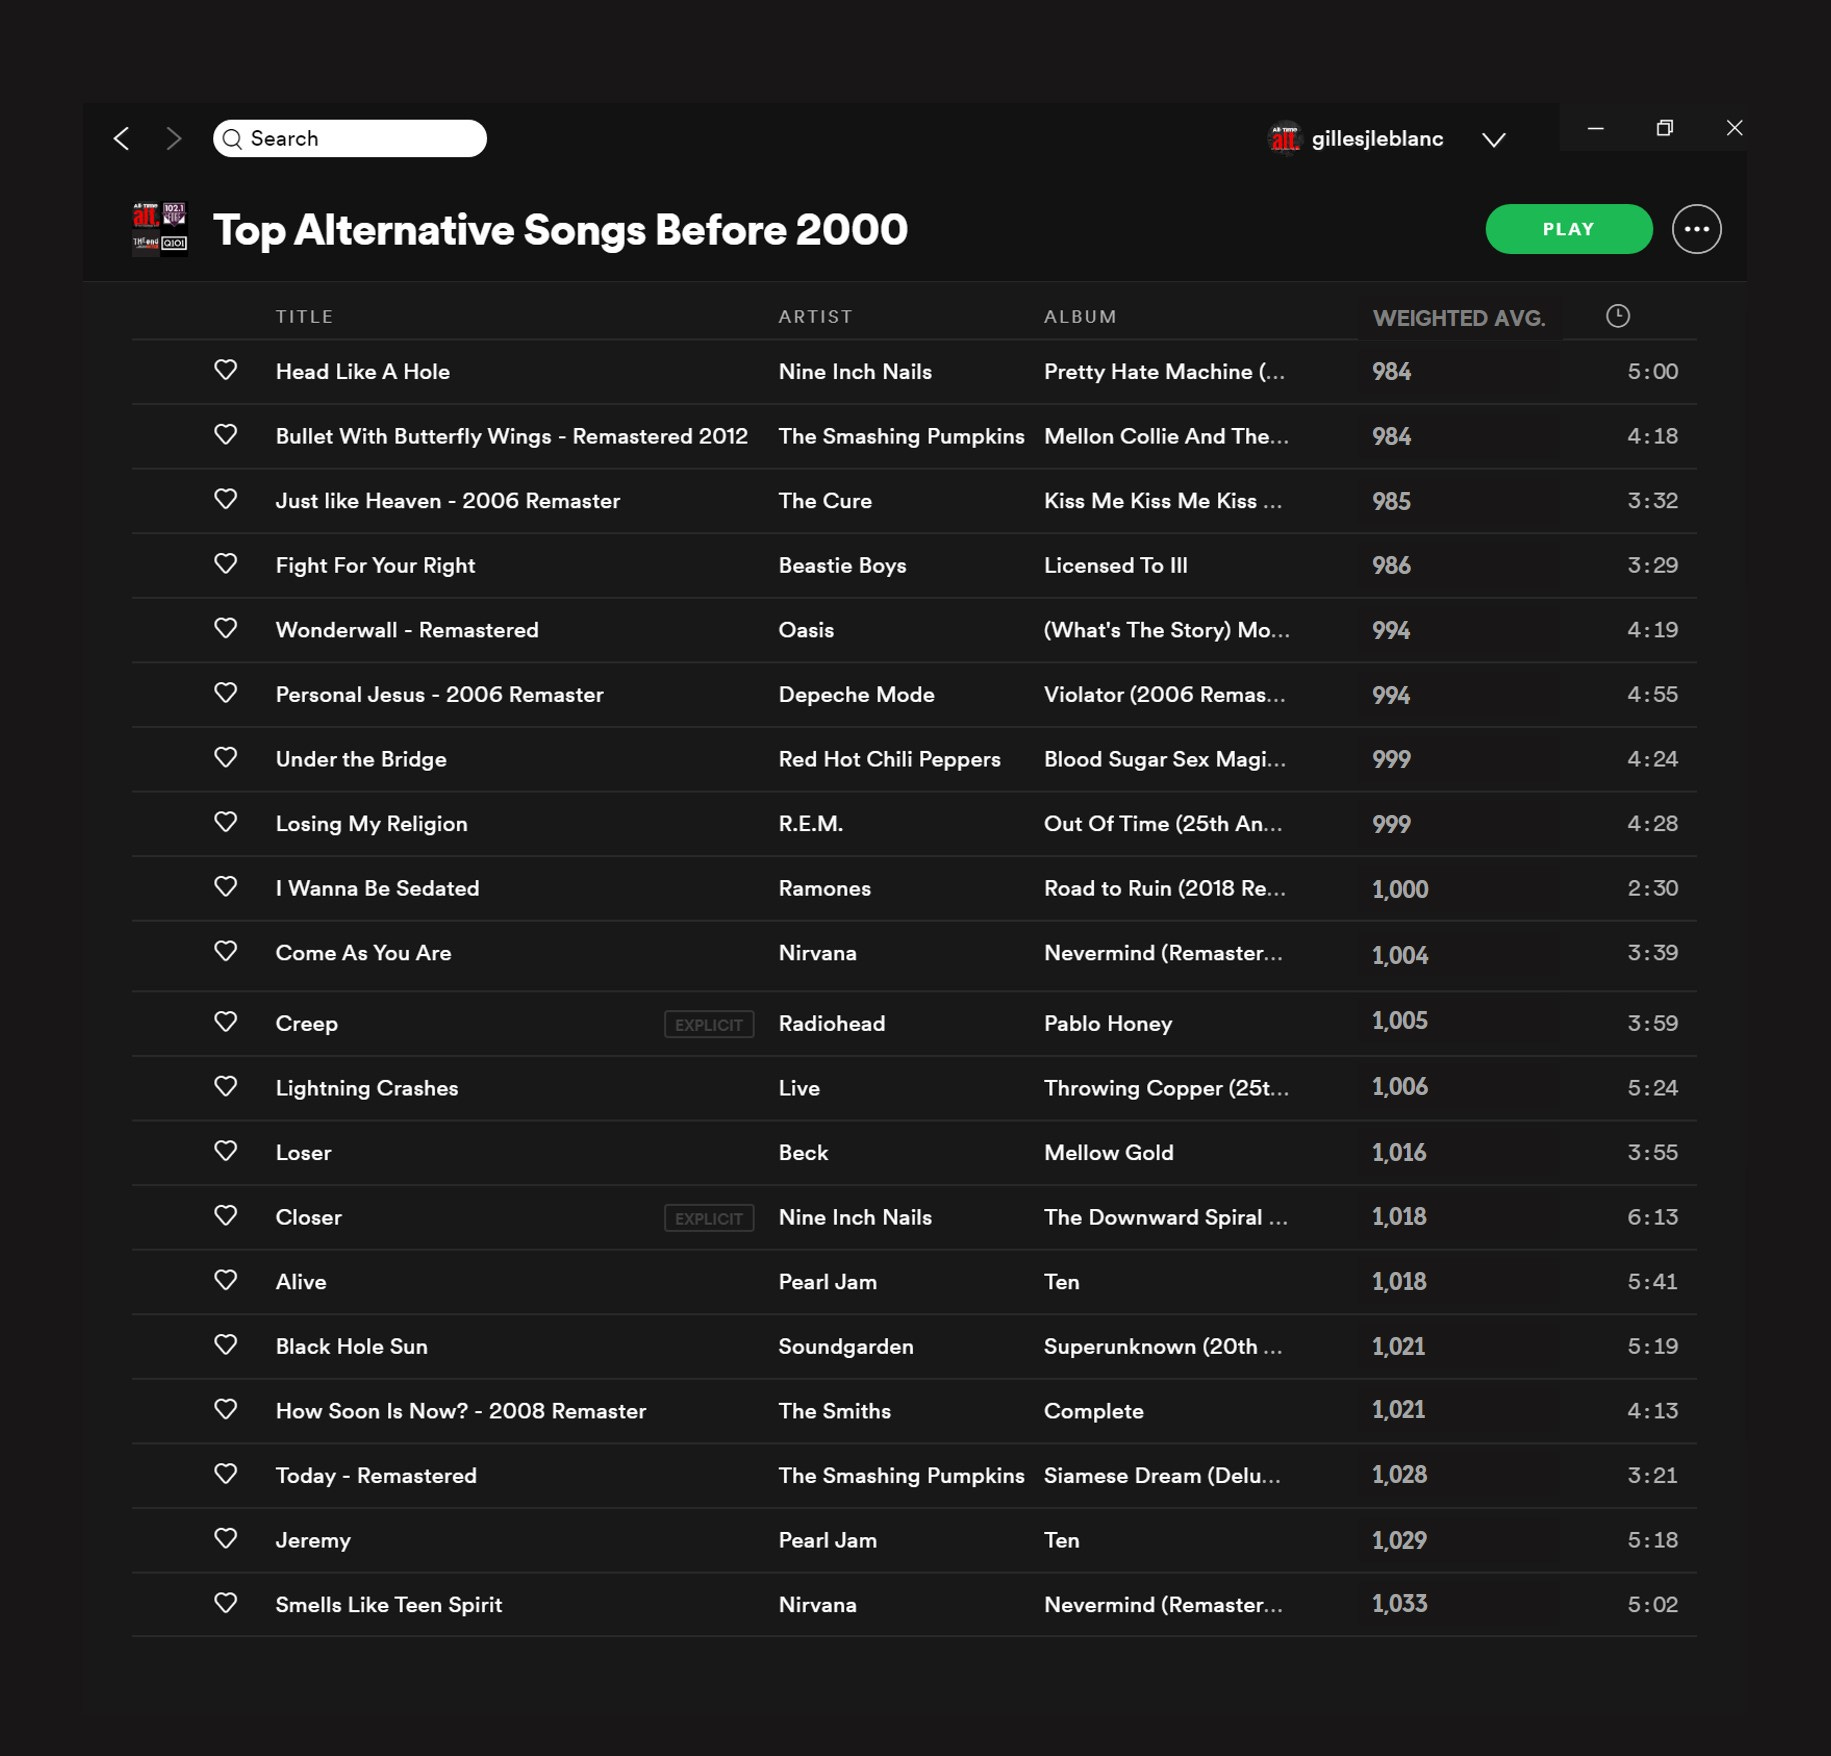Open album Complete
Screen dimensions: 1831x1756
coord(1093,1412)
